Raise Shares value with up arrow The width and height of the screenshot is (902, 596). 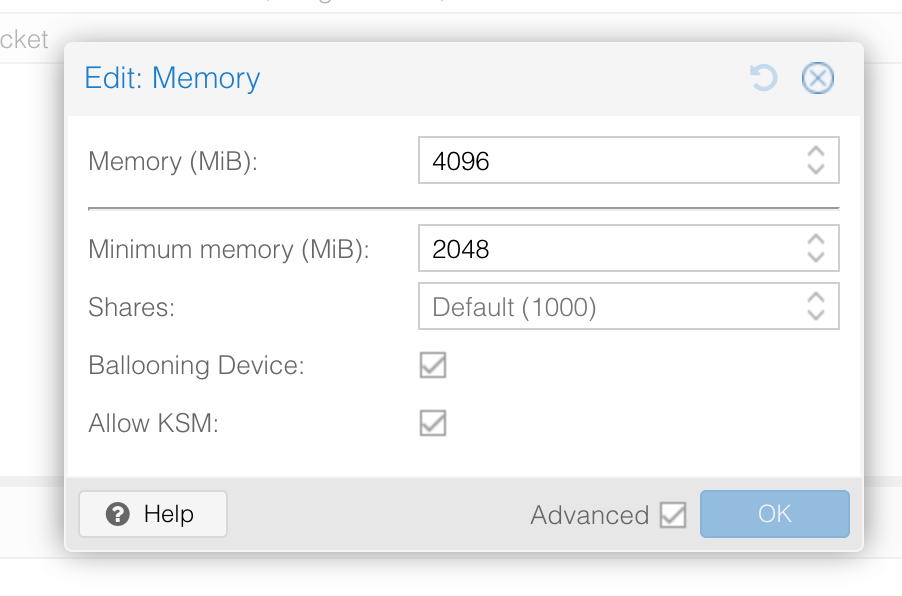(x=816, y=298)
